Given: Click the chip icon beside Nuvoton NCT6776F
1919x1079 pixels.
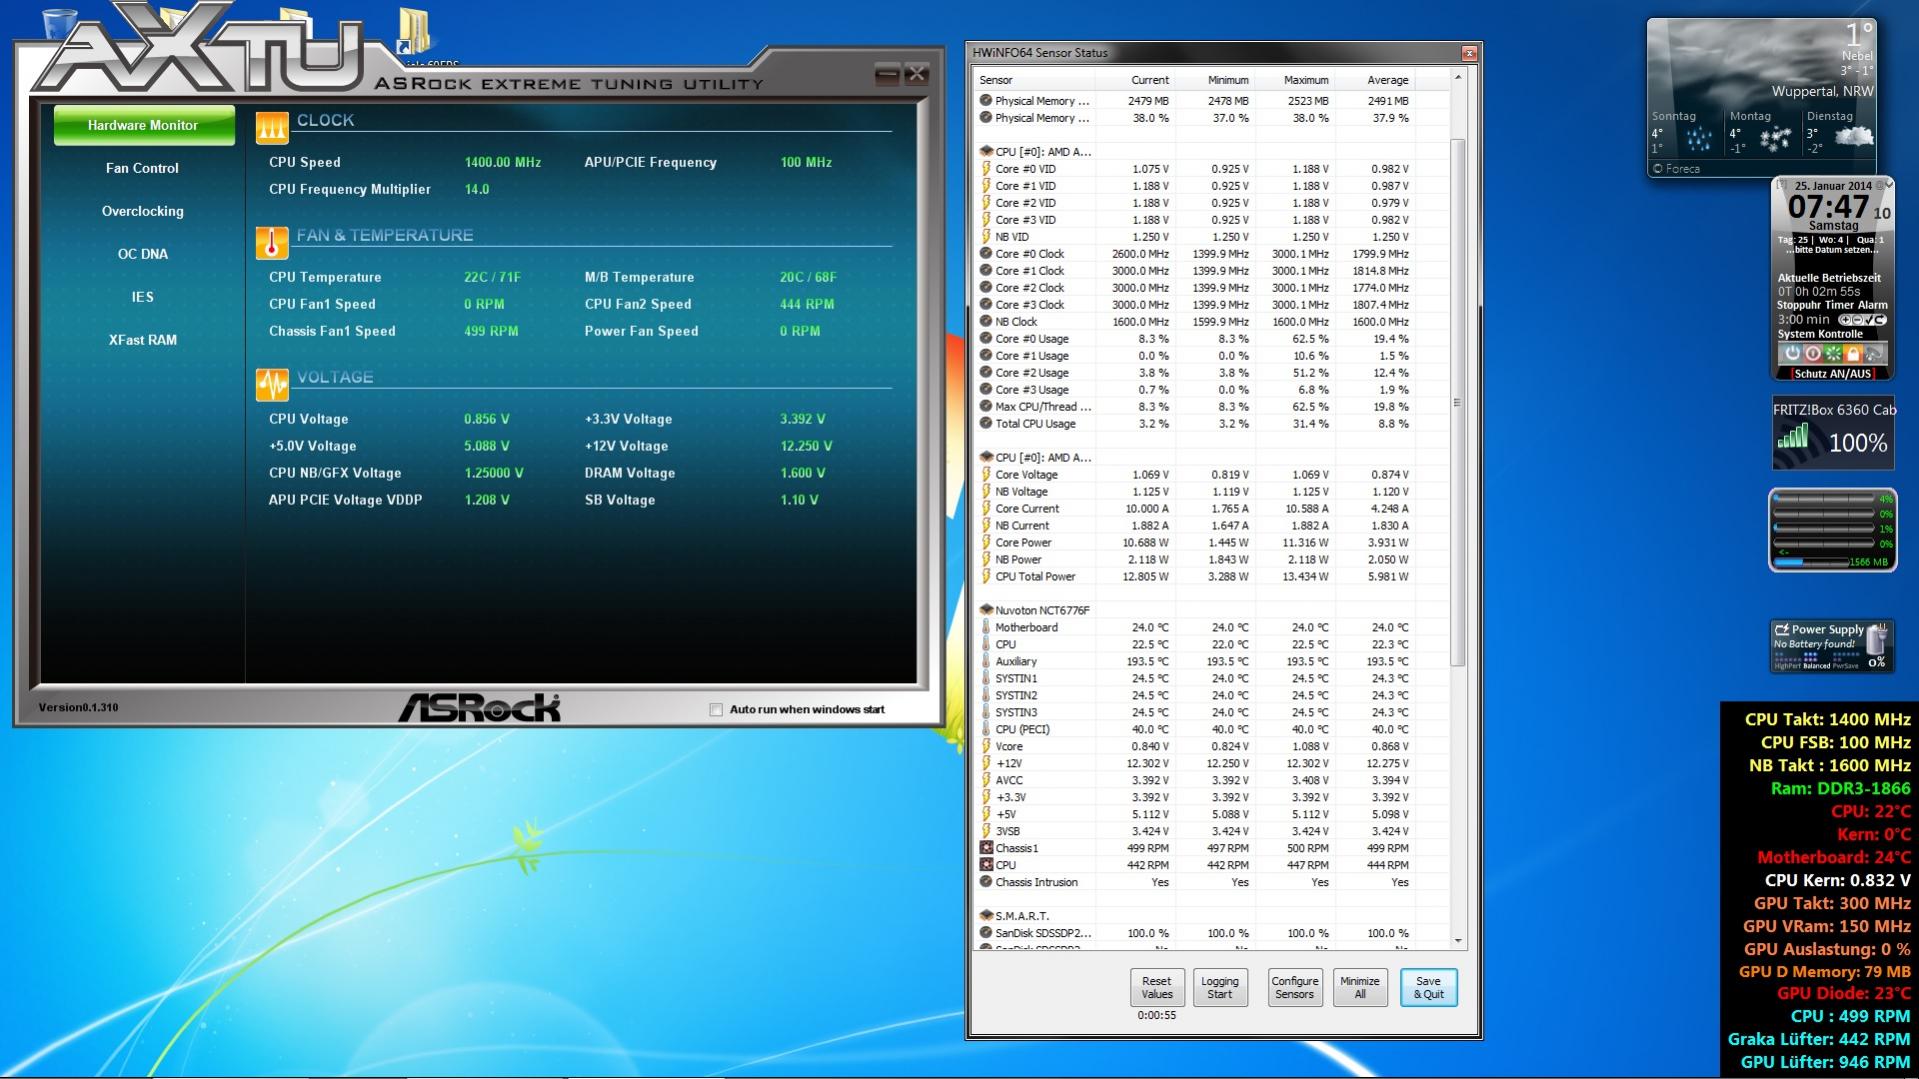Looking at the screenshot, I should tap(986, 610).
